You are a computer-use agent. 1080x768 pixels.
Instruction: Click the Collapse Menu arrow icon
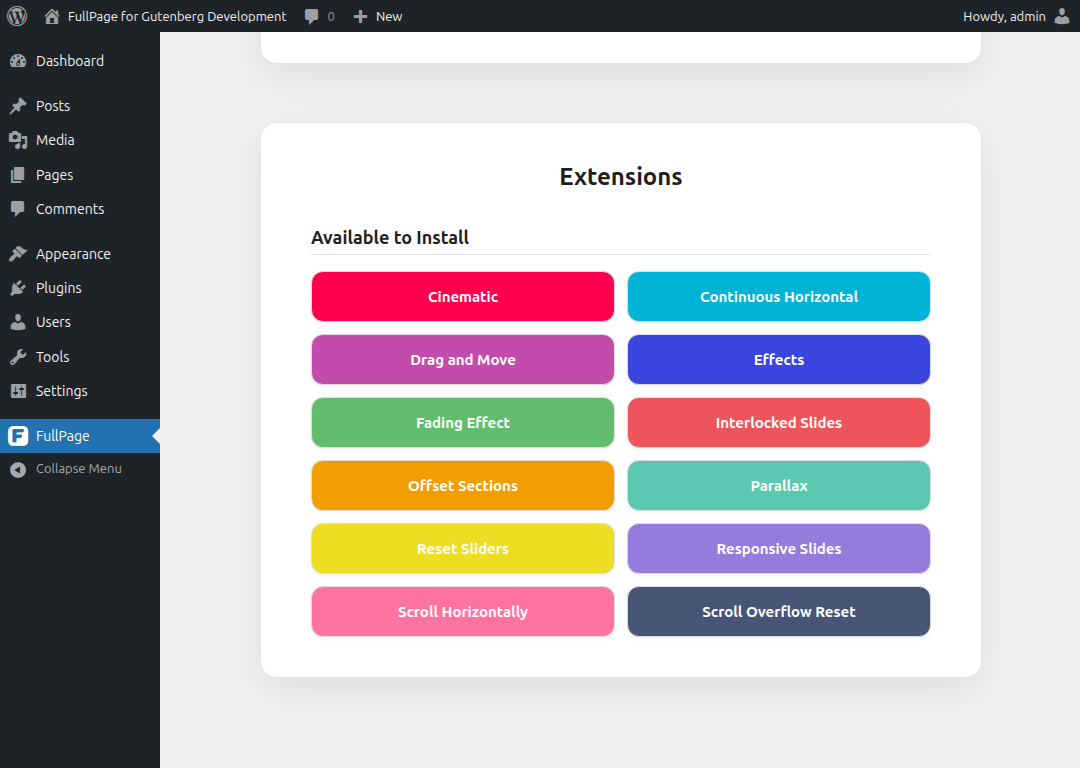(x=18, y=469)
